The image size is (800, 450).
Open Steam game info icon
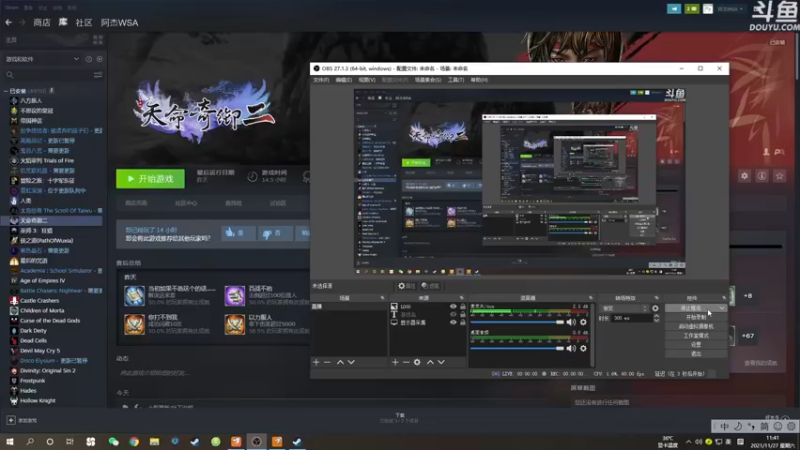pos(762,176)
